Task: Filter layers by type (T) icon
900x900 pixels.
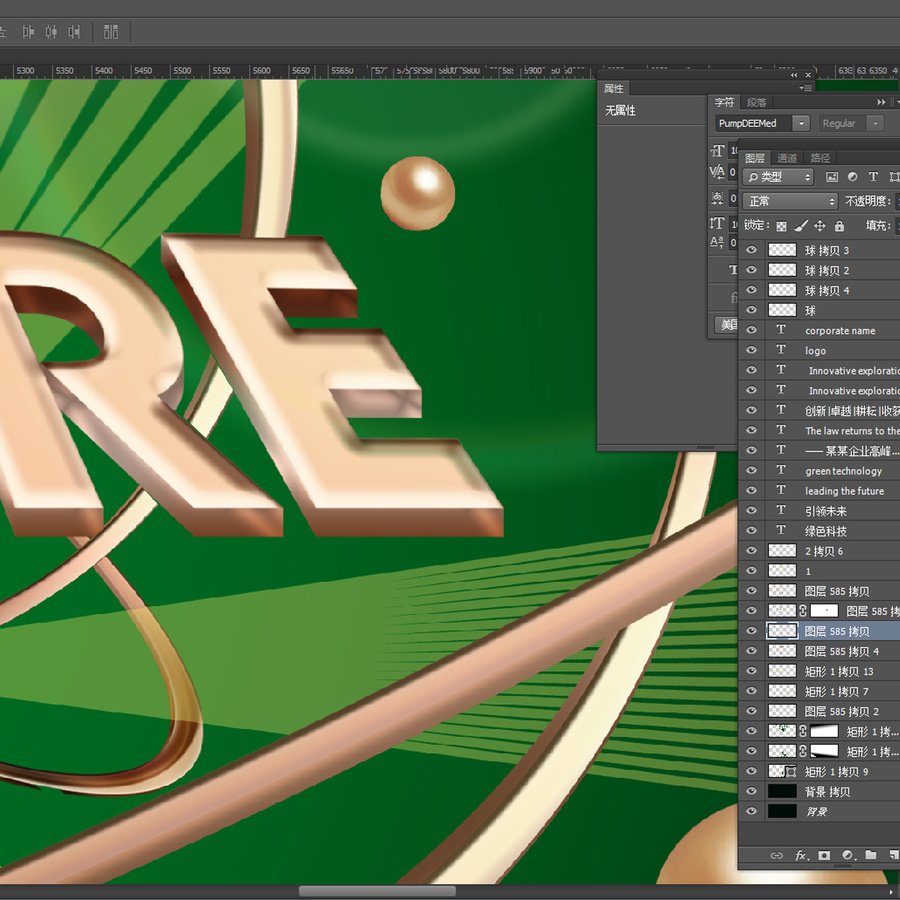Action: (x=873, y=177)
